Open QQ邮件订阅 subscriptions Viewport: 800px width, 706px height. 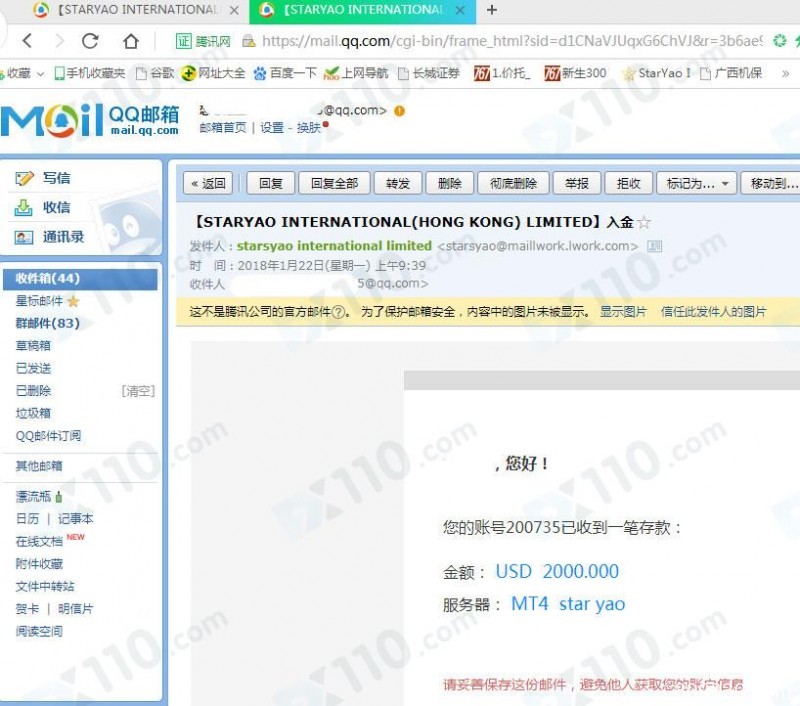(x=48, y=436)
